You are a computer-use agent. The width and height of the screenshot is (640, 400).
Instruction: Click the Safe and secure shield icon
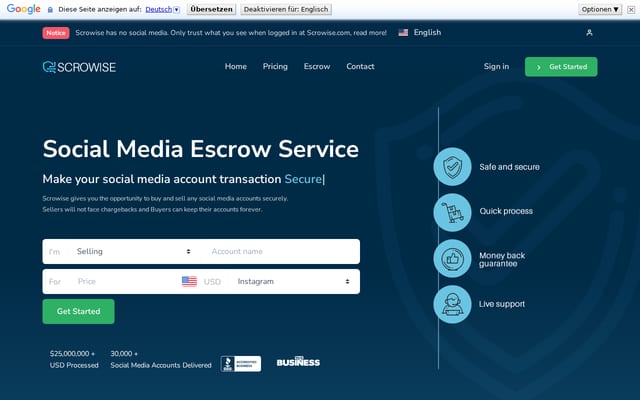[452, 167]
